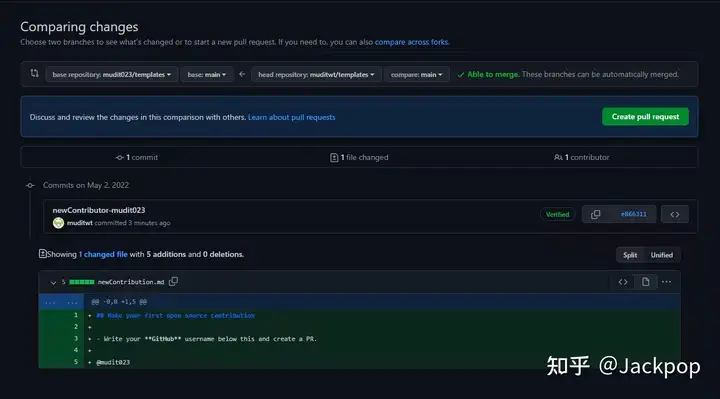Click the compare across forks link
The height and width of the screenshot is (399, 720).
(x=412, y=42)
